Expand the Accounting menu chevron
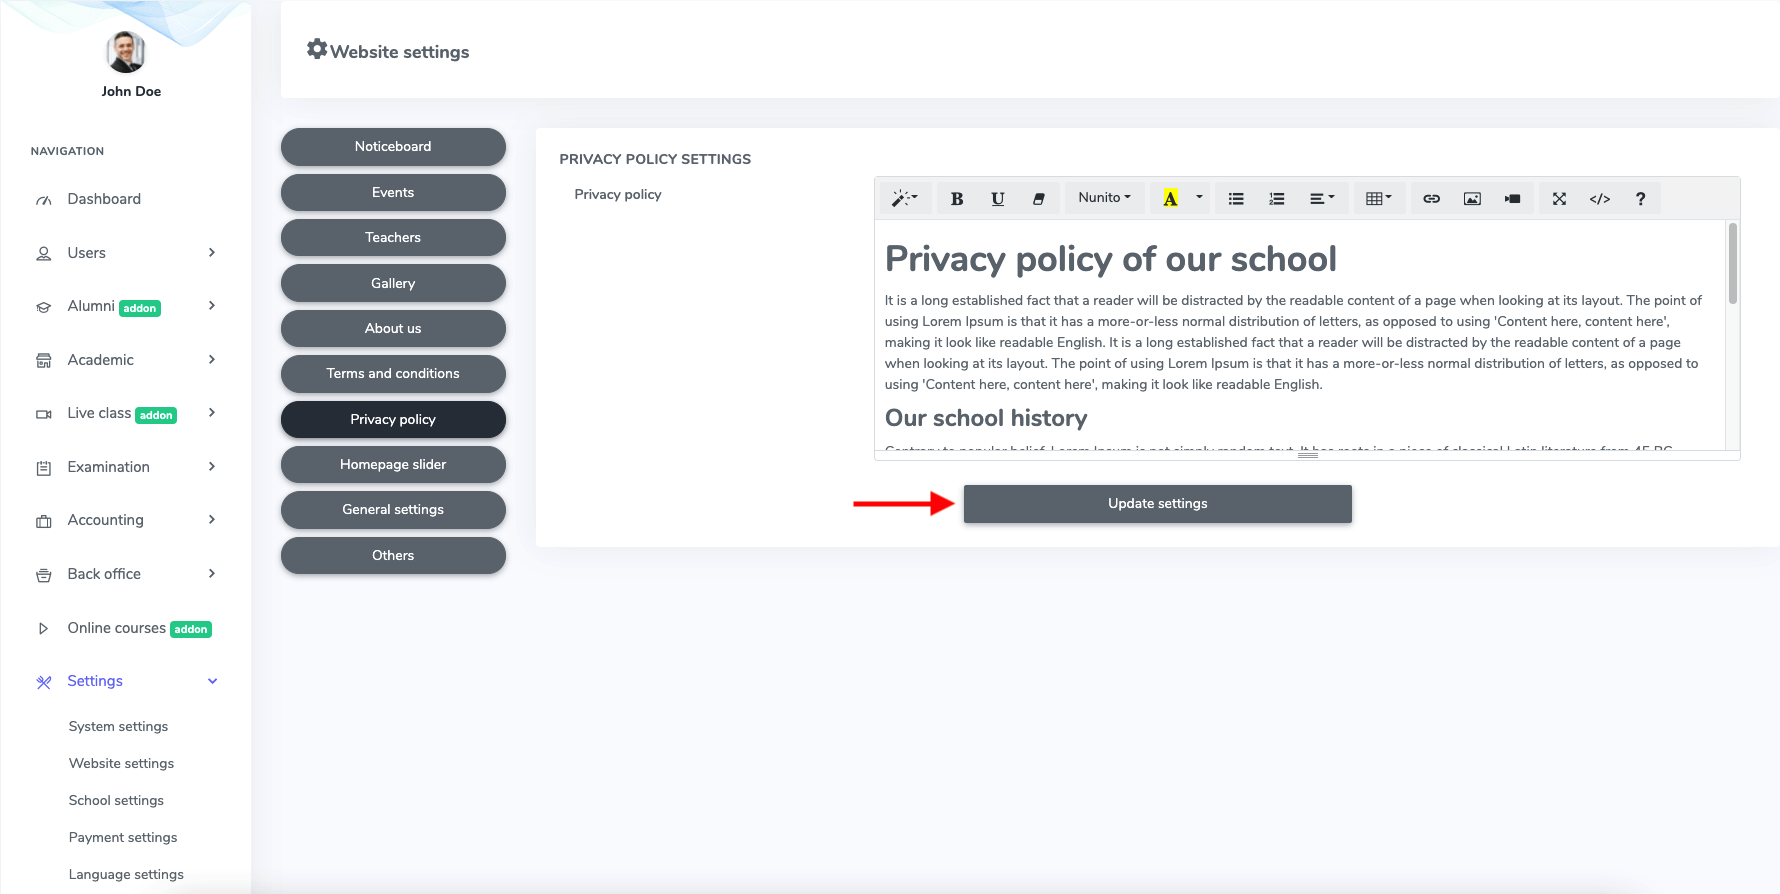This screenshot has width=1780, height=894. pos(212,520)
